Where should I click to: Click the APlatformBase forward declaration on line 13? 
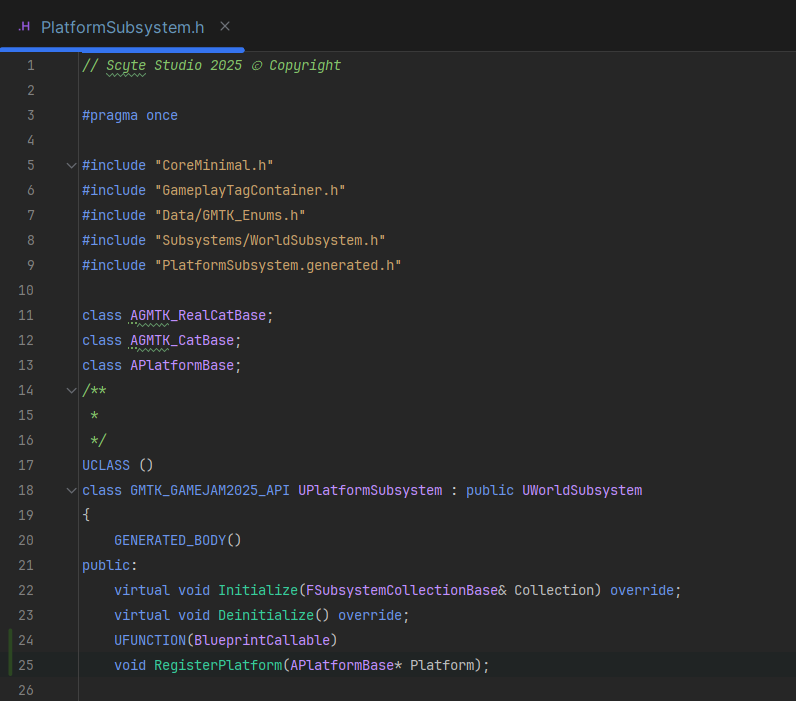click(x=182, y=365)
